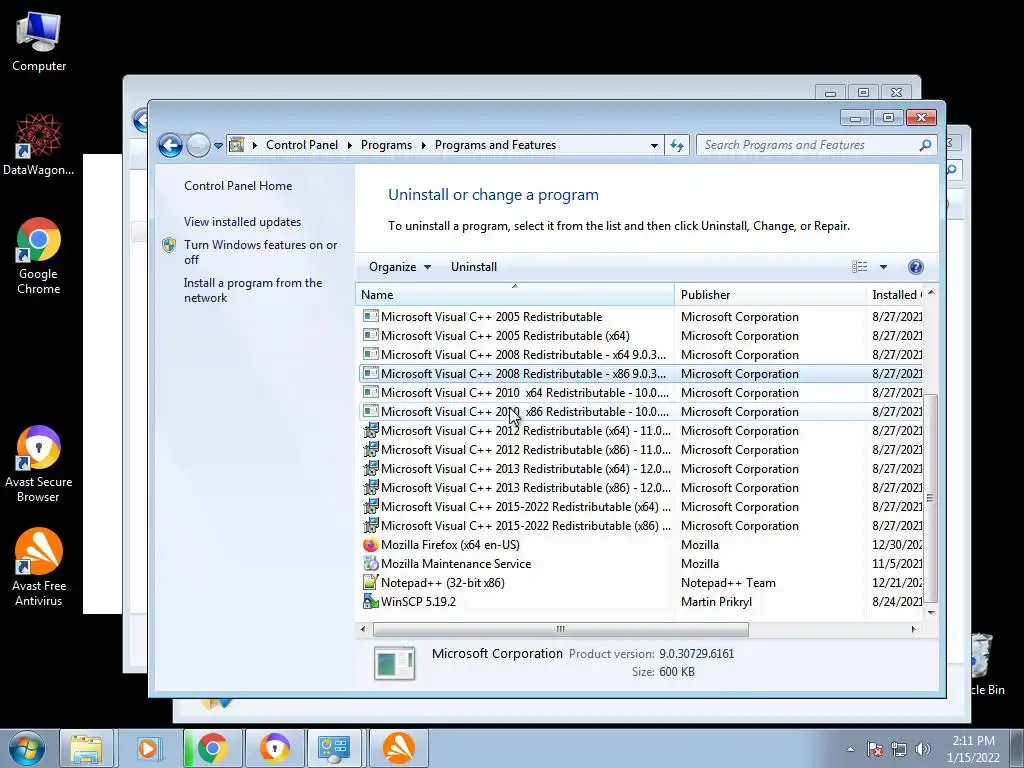The height and width of the screenshot is (768, 1024).
Task: Click the Search Programs and Features box
Action: pos(816,145)
